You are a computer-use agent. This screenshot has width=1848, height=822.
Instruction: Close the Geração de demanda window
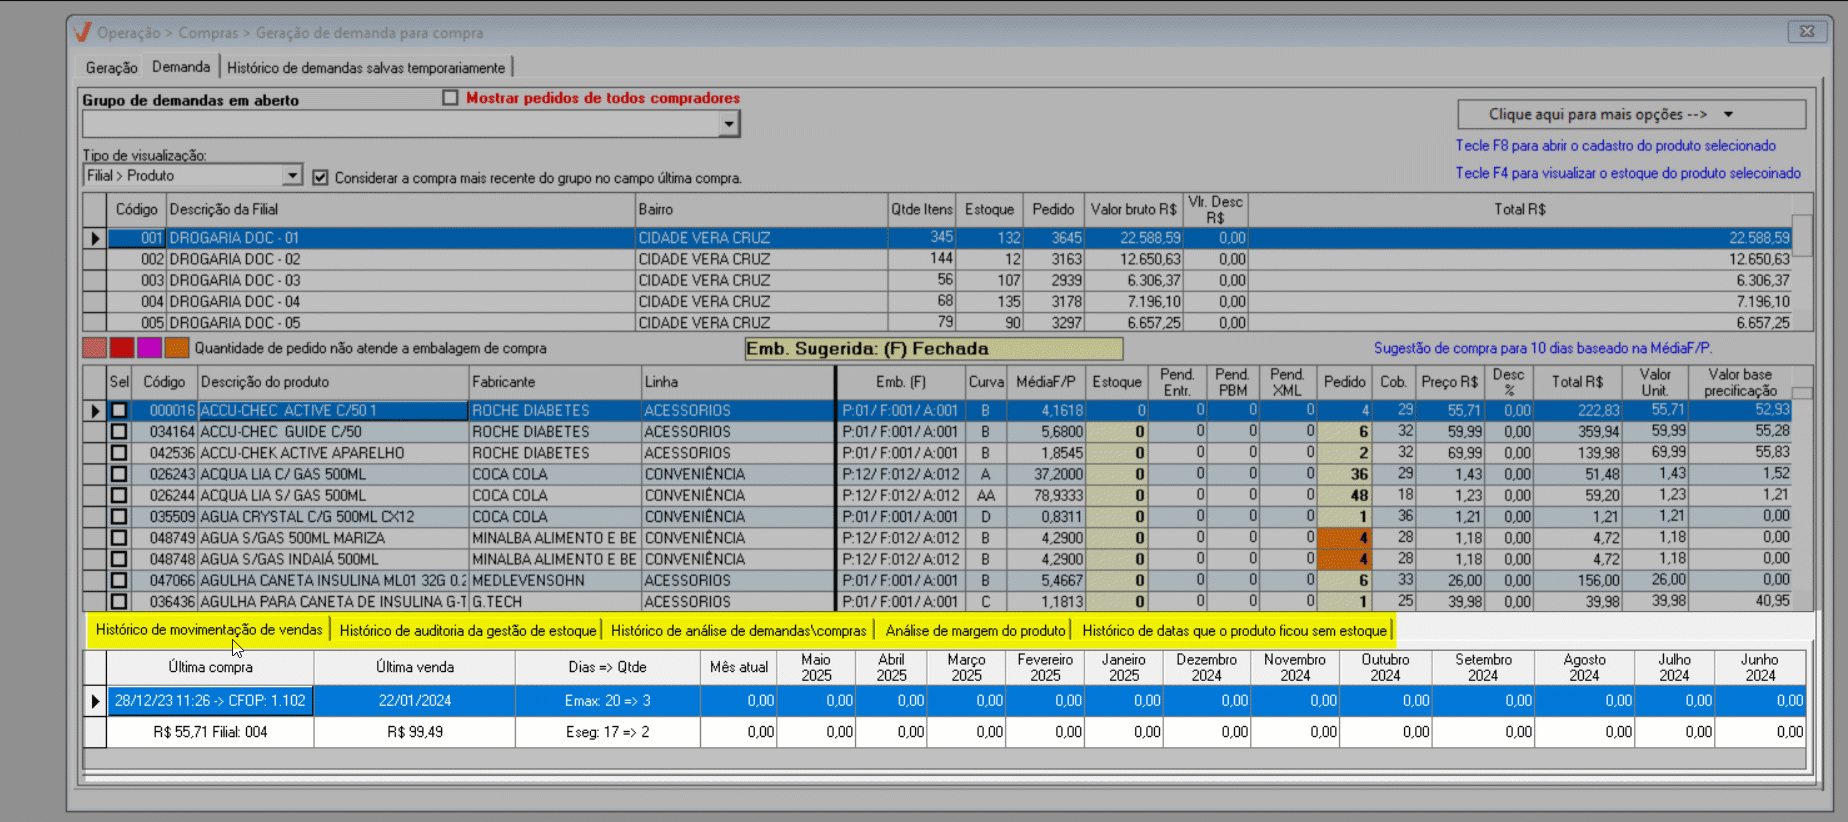click(x=1807, y=31)
